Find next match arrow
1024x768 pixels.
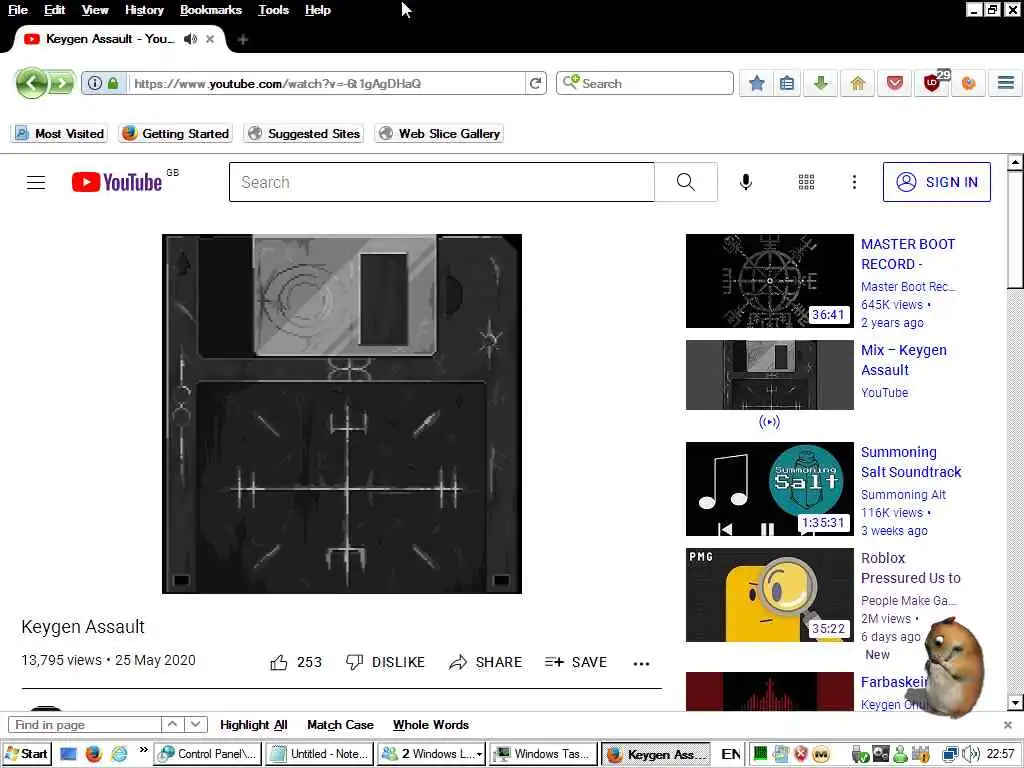pyautogui.click(x=195, y=724)
